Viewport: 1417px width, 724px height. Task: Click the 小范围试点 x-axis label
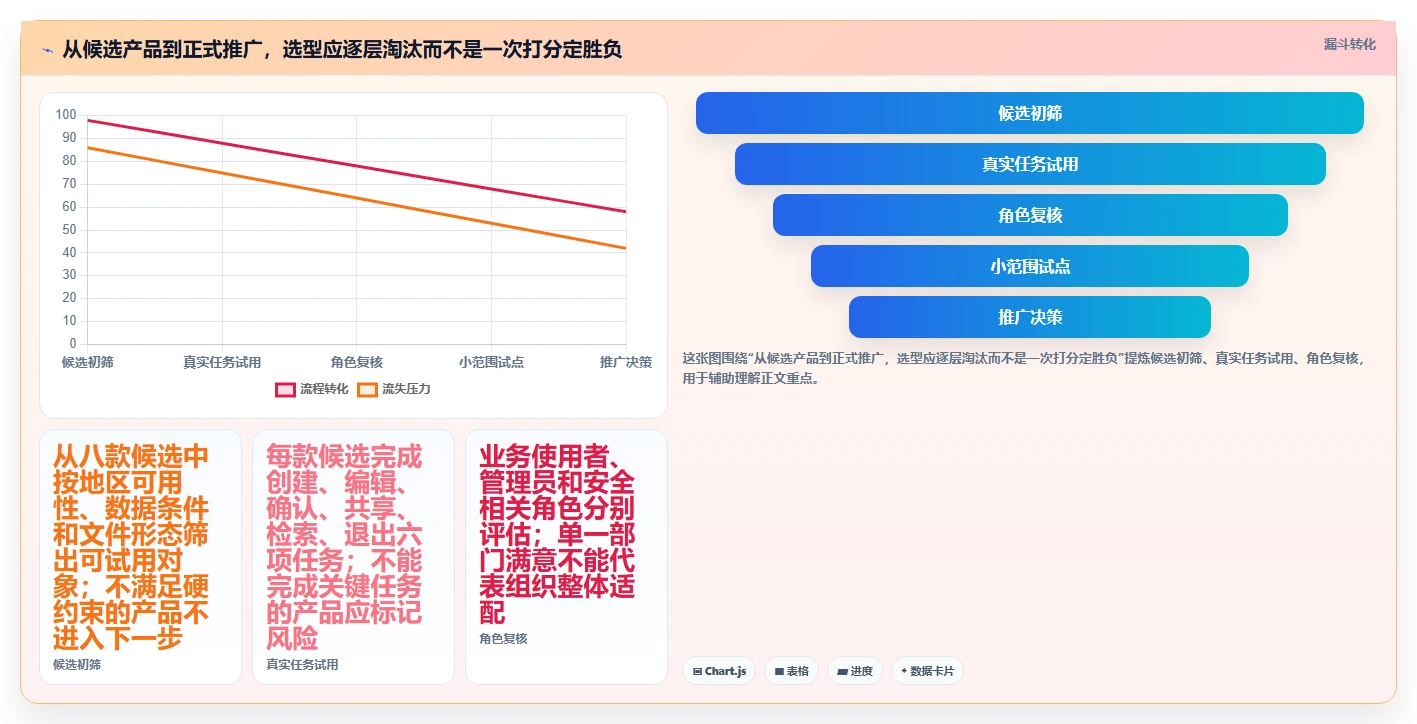point(492,362)
